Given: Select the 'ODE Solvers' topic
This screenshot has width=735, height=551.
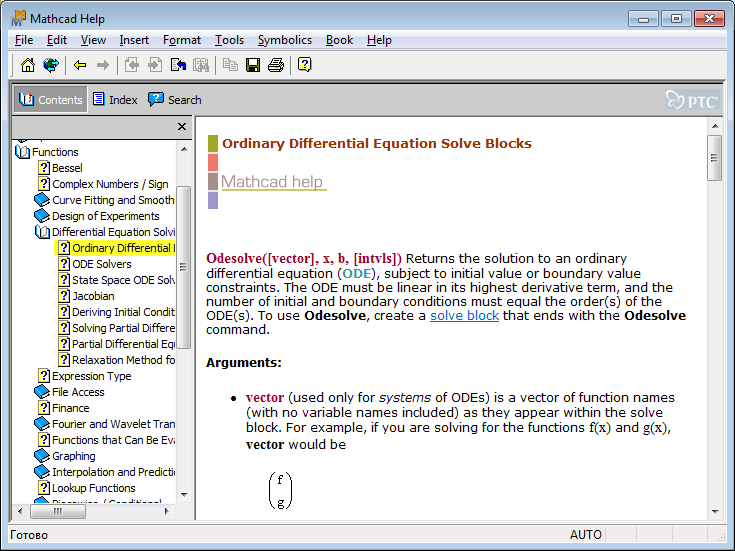Looking at the screenshot, I should (x=102, y=264).
